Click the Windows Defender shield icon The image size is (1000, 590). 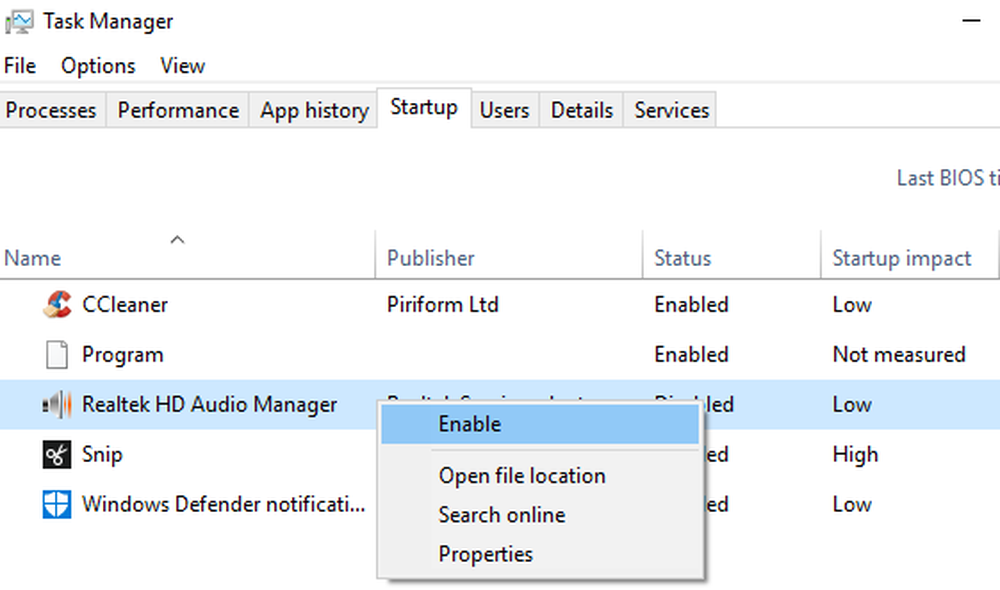point(57,504)
